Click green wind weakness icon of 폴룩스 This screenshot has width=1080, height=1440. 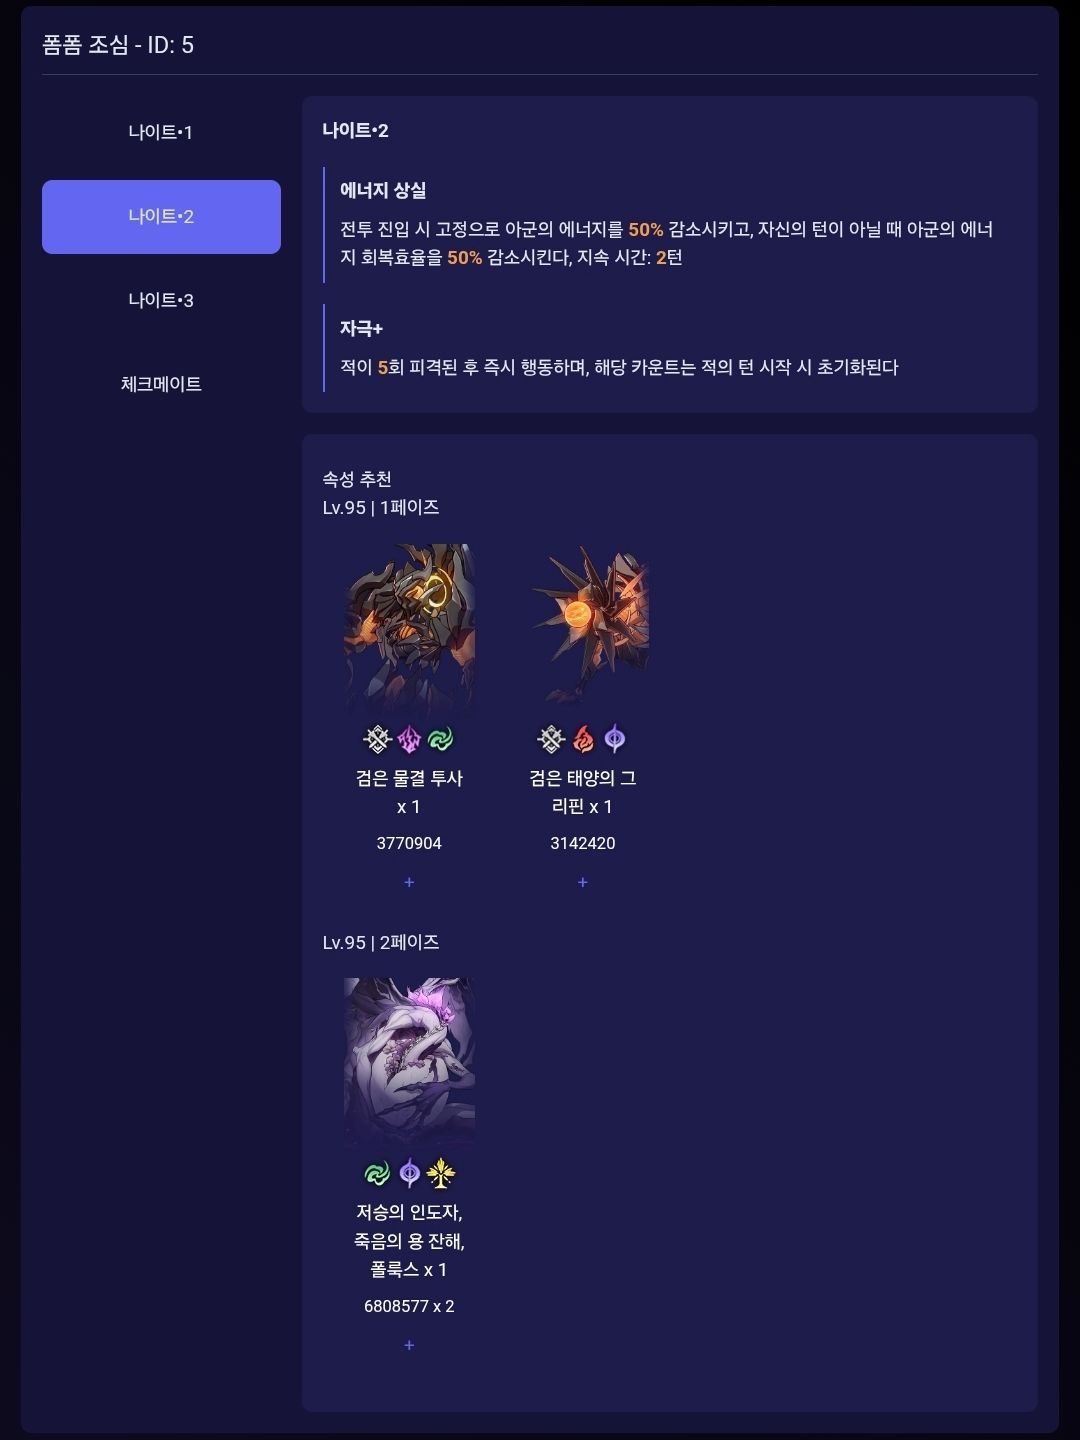(x=377, y=1174)
